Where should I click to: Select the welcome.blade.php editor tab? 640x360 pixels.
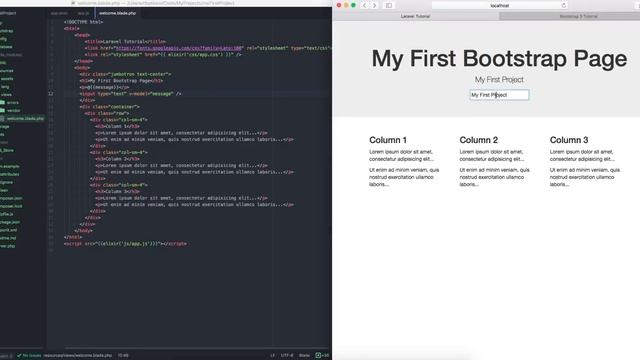(x=118, y=13)
